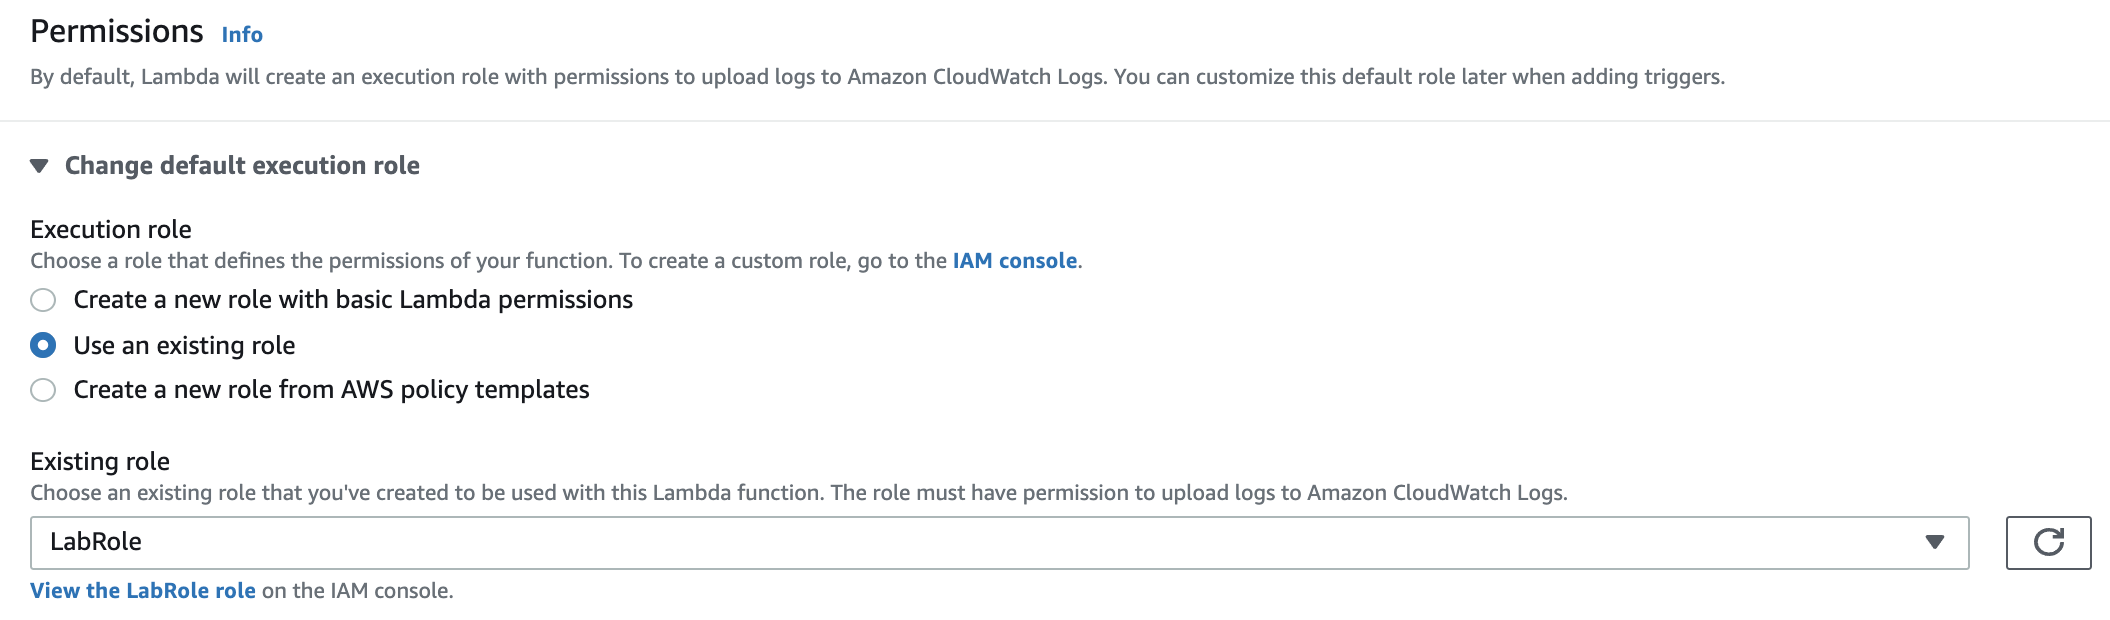
Task: Select the Use an existing role radio circle
Action: [x=43, y=345]
